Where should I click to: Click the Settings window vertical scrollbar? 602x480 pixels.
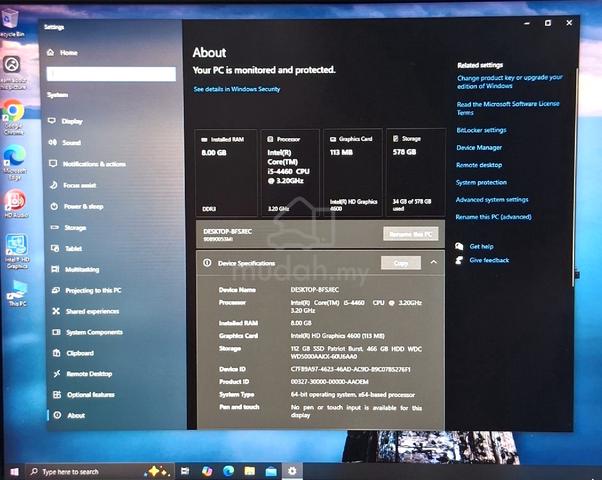coord(575,177)
